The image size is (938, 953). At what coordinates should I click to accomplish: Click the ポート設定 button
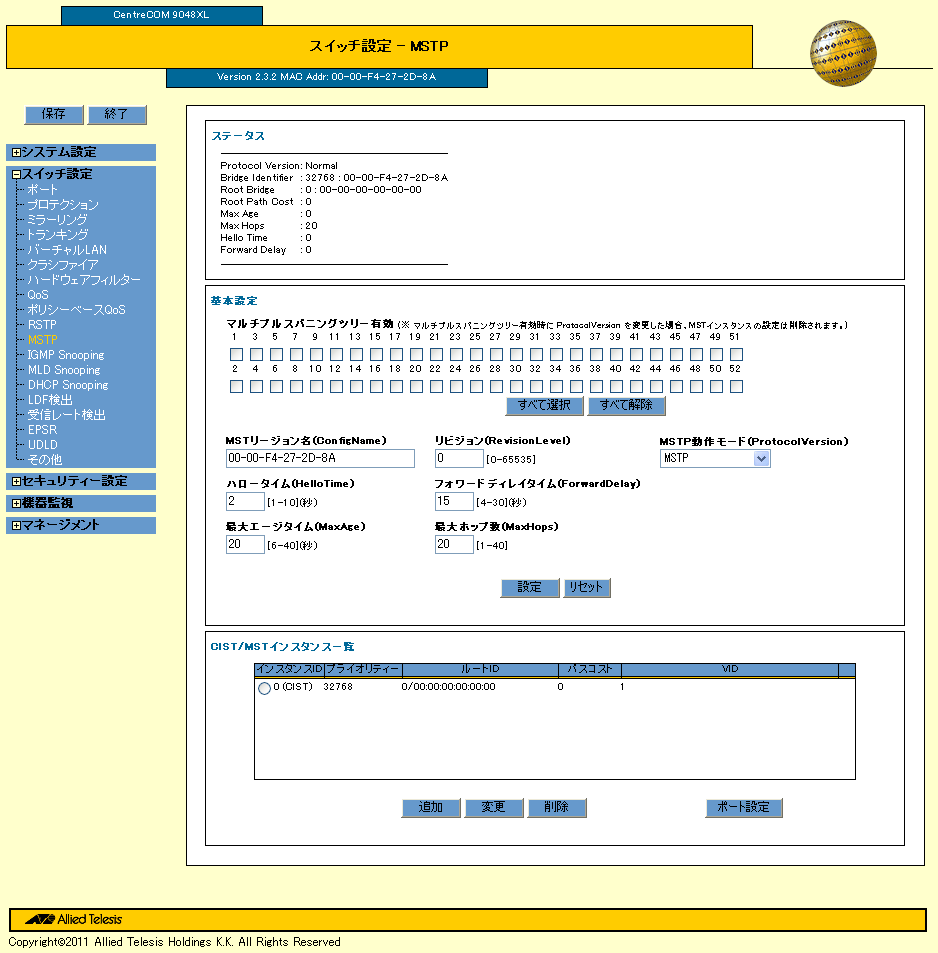(x=744, y=808)
